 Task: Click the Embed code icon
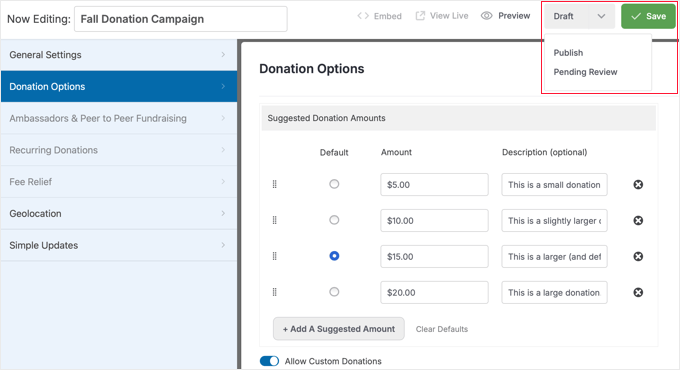pos(363,16)
